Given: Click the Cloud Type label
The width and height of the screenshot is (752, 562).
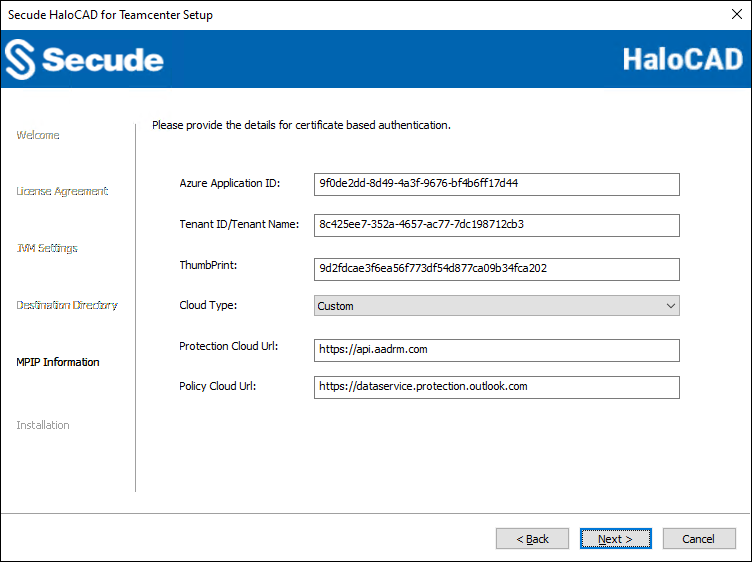Looking at the screenshot, I should coord(208,305).
